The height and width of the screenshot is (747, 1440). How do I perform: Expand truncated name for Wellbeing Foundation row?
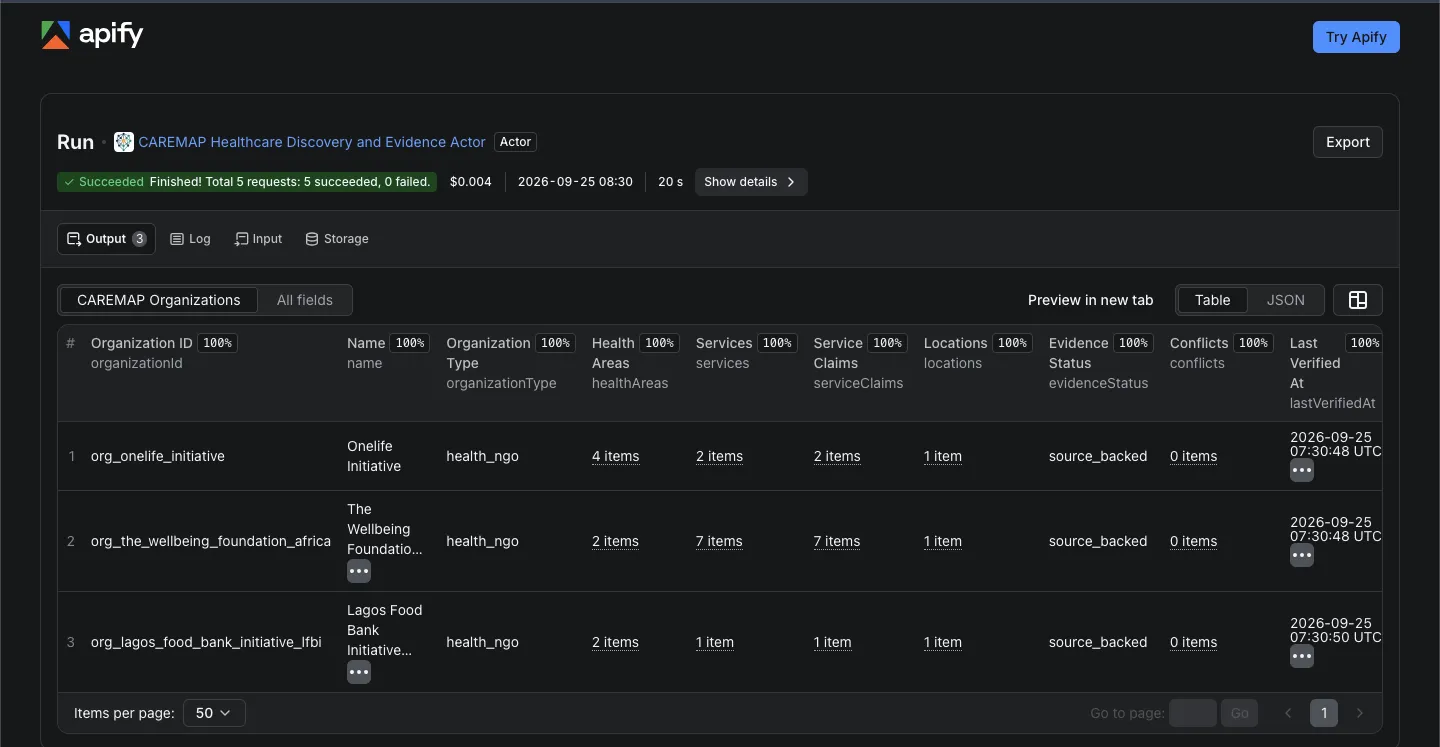(x=359, y=571)
